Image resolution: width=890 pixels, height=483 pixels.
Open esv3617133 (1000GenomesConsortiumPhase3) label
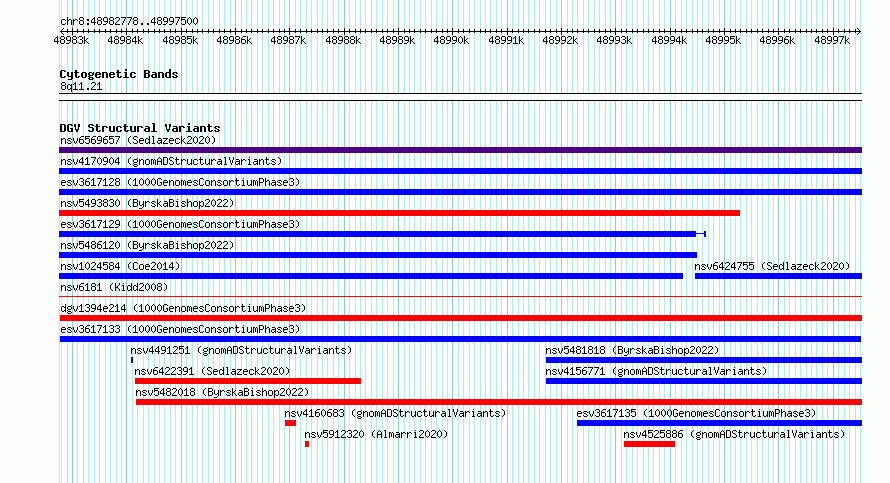tap(180, 329)
